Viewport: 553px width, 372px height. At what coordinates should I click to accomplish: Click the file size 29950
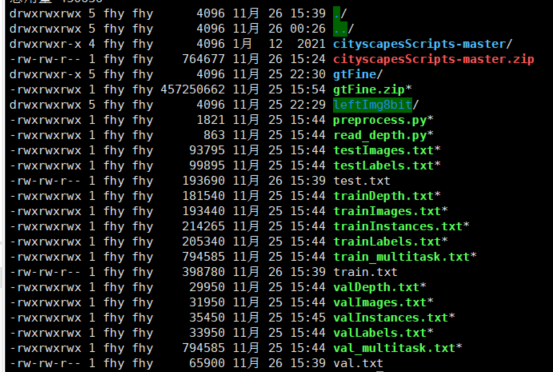207,287
